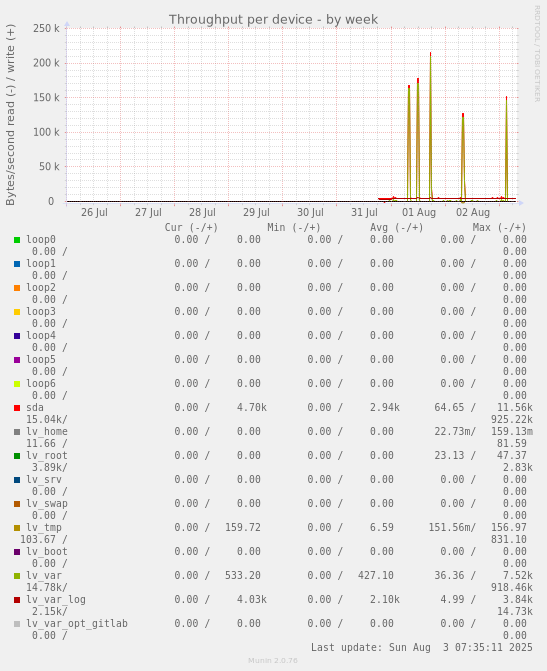Click the lv_var max value 918.46k

(x=512, y=588)
